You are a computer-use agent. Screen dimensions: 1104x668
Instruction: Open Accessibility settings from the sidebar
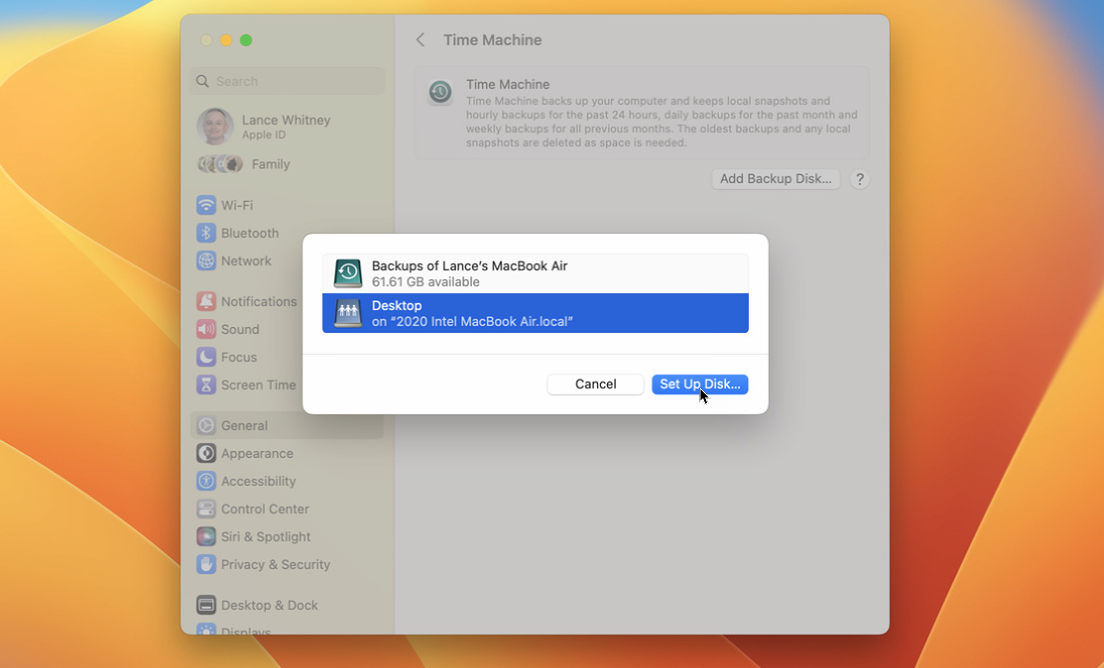click(x=207, y=481)
